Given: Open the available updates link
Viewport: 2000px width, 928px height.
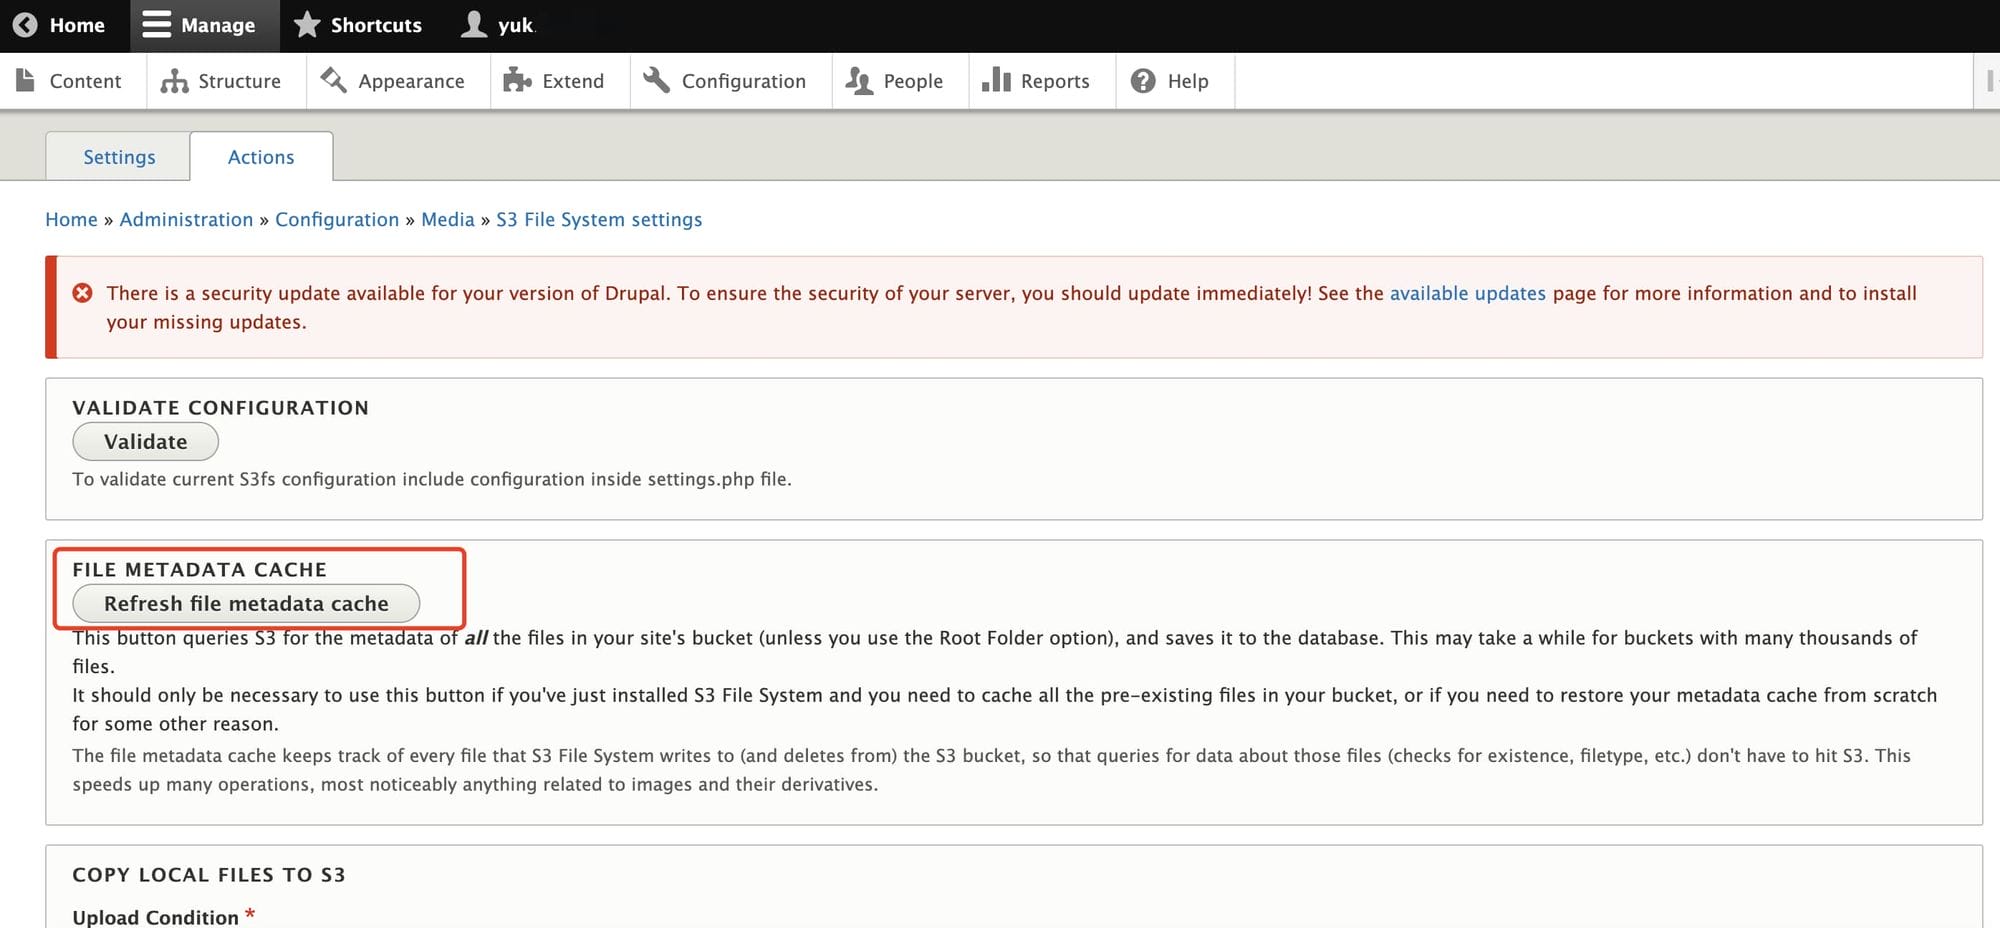Looking at the screenshot, I should (1467, 293).
